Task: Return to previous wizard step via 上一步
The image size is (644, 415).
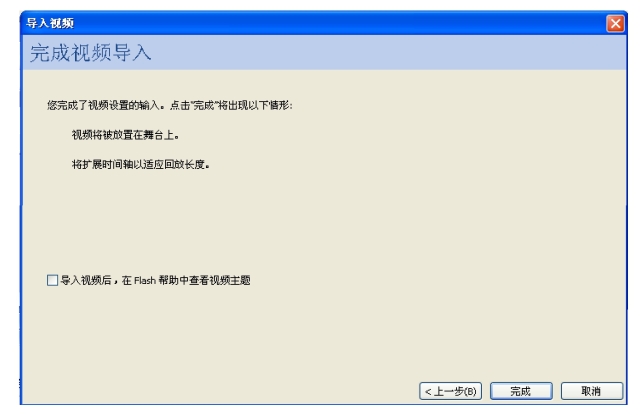Action: (x=450, y=391)
